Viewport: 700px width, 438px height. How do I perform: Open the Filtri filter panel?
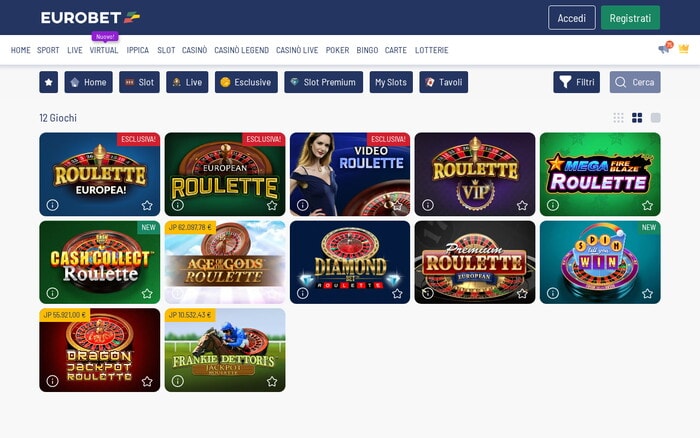pos(576,82)
